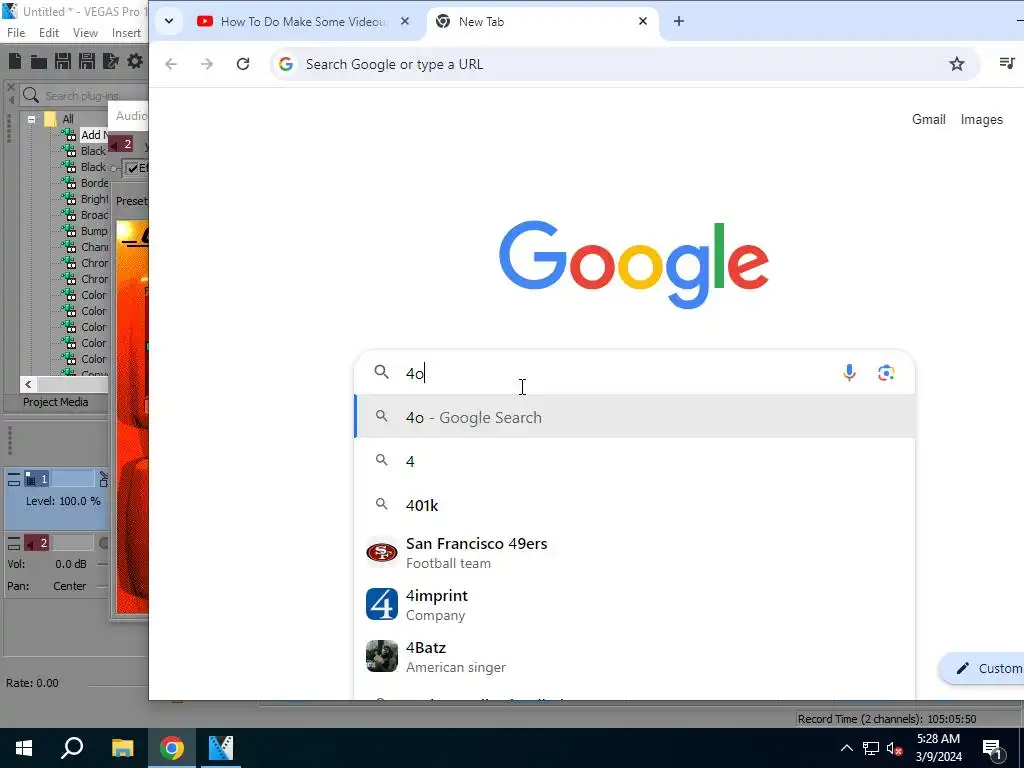Viewport: 1024px width, 768px height.
Task: Open Google Images link
Action: pos(982,120)
